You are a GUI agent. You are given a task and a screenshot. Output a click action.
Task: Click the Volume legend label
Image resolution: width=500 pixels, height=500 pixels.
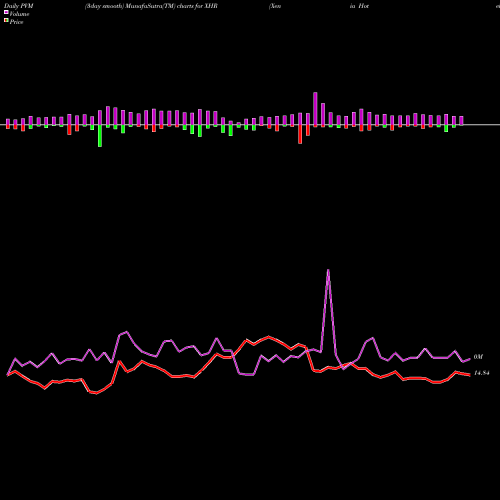pos(19,14)
